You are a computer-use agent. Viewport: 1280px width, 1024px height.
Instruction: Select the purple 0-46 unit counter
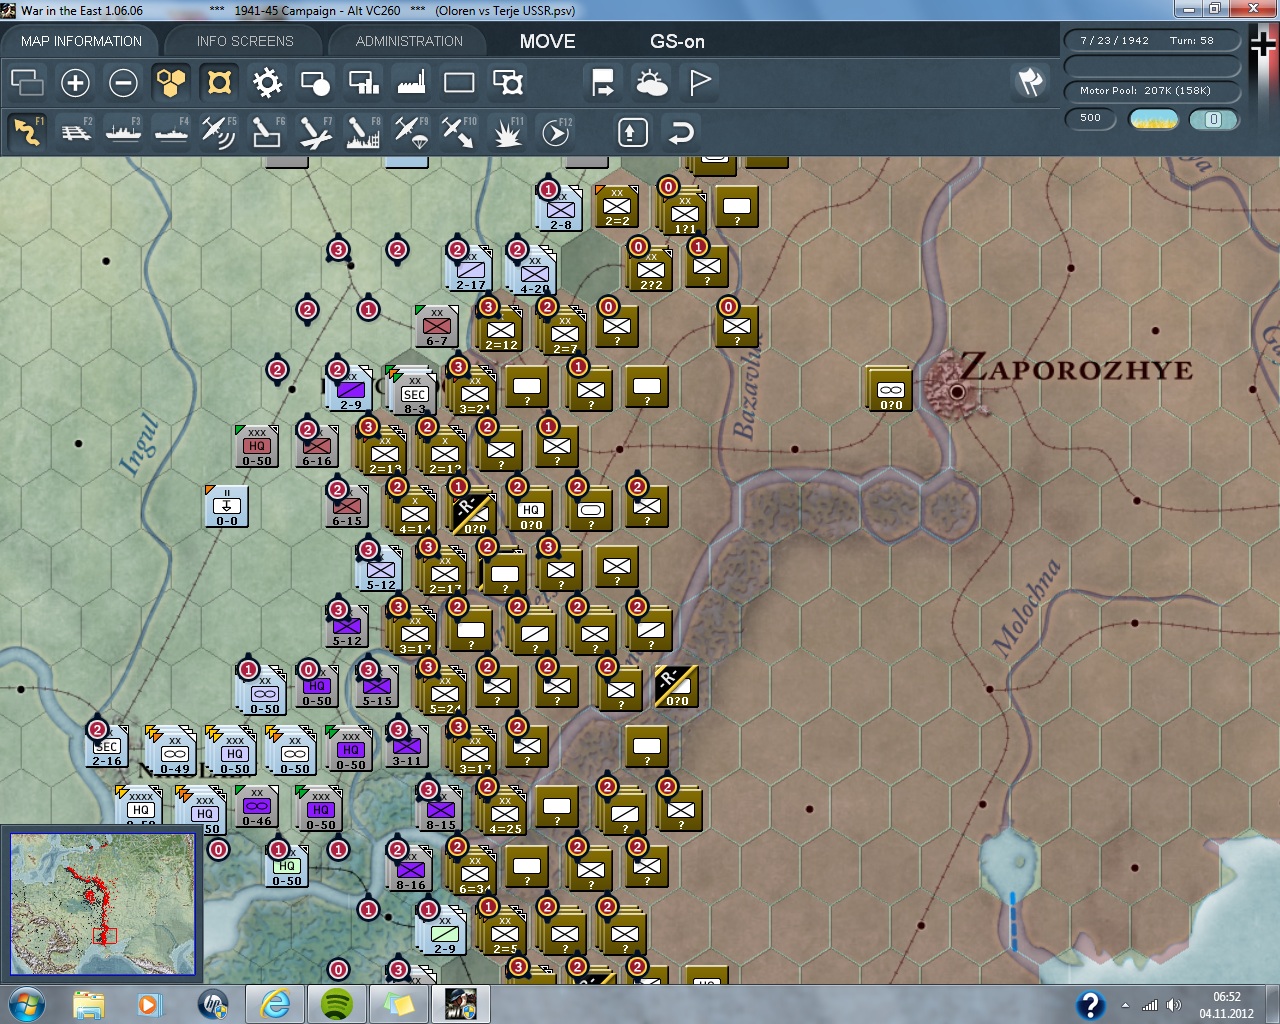pyautogui.click(x=257, y=806)
